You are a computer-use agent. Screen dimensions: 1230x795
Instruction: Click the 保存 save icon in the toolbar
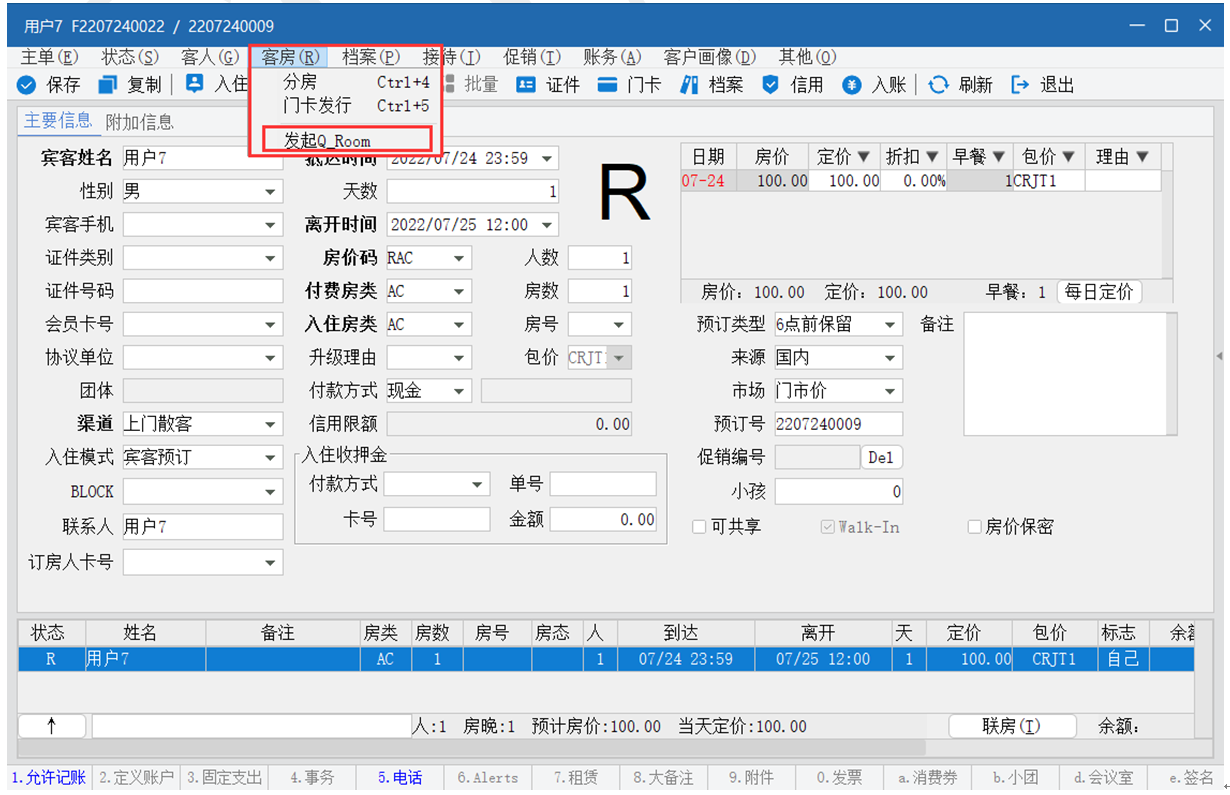coord(27,85)
